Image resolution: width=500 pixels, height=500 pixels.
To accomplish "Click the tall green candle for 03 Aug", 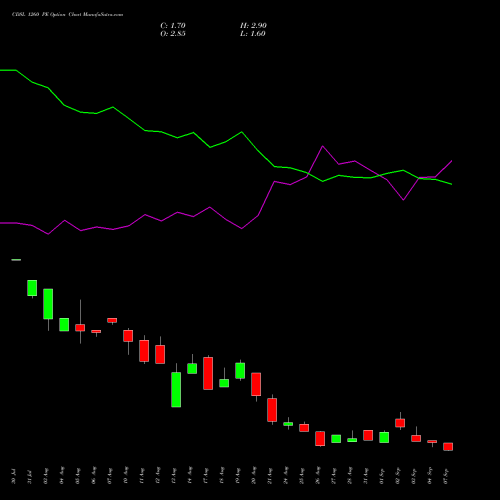I will [x=48, y=304].
